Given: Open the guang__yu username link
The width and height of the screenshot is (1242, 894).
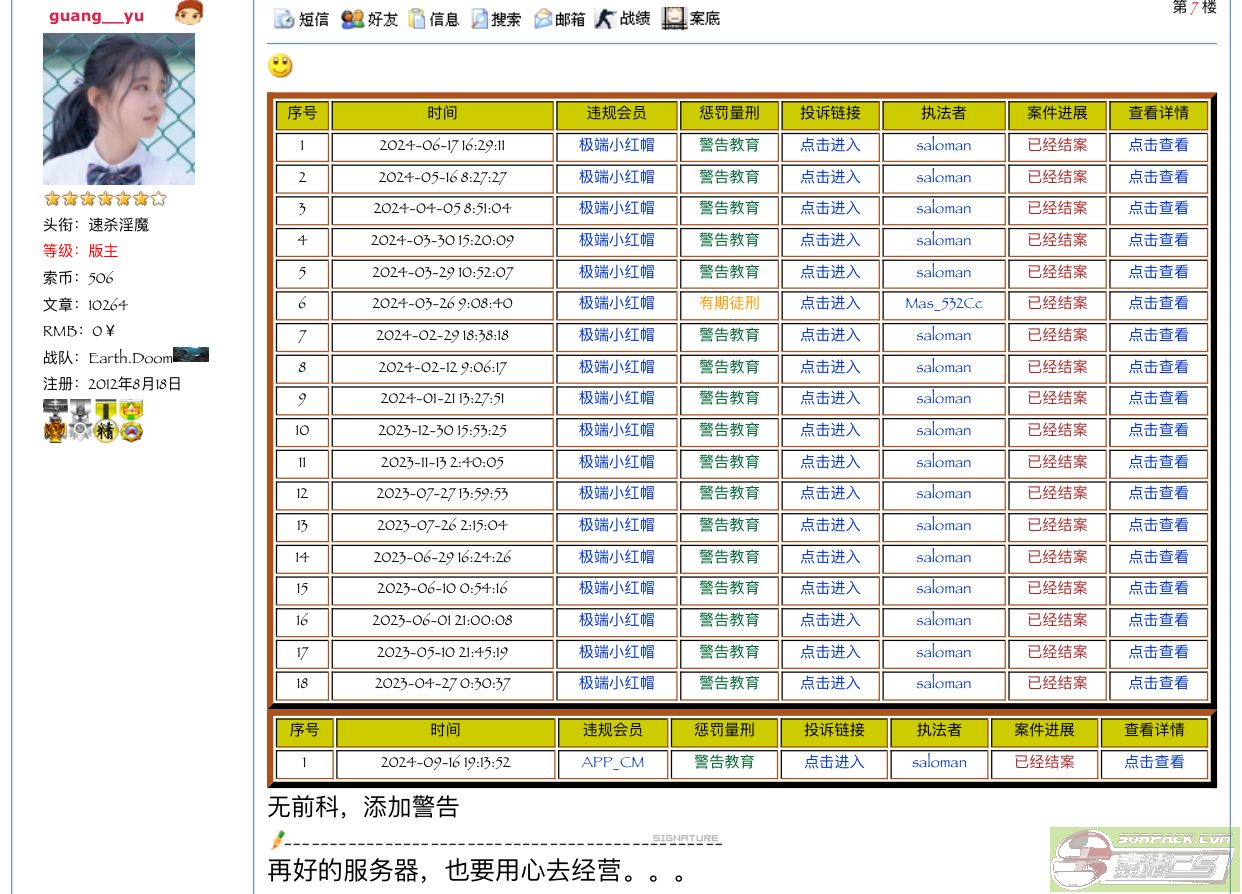Looking at the screenshot, I should point(96,16).
